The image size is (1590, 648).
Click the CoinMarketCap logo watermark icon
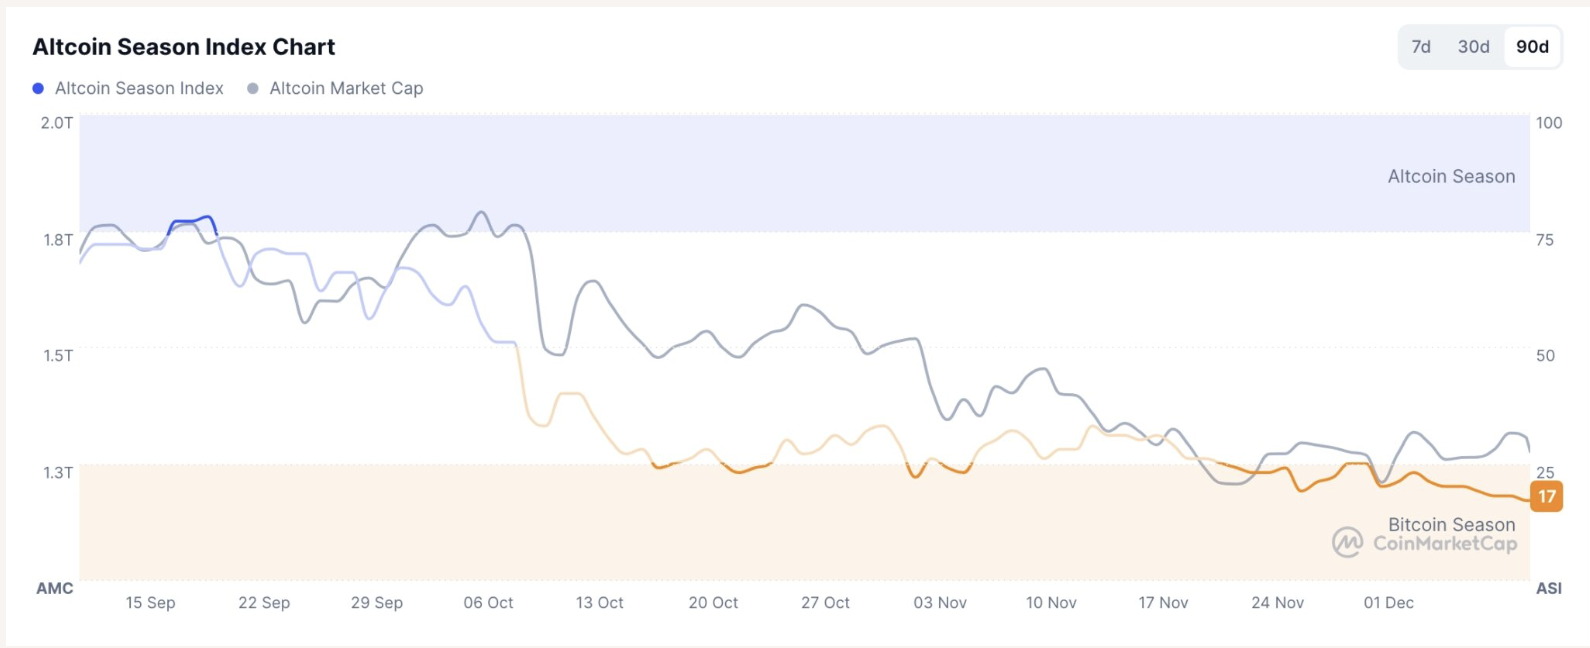pos(1347,543)
